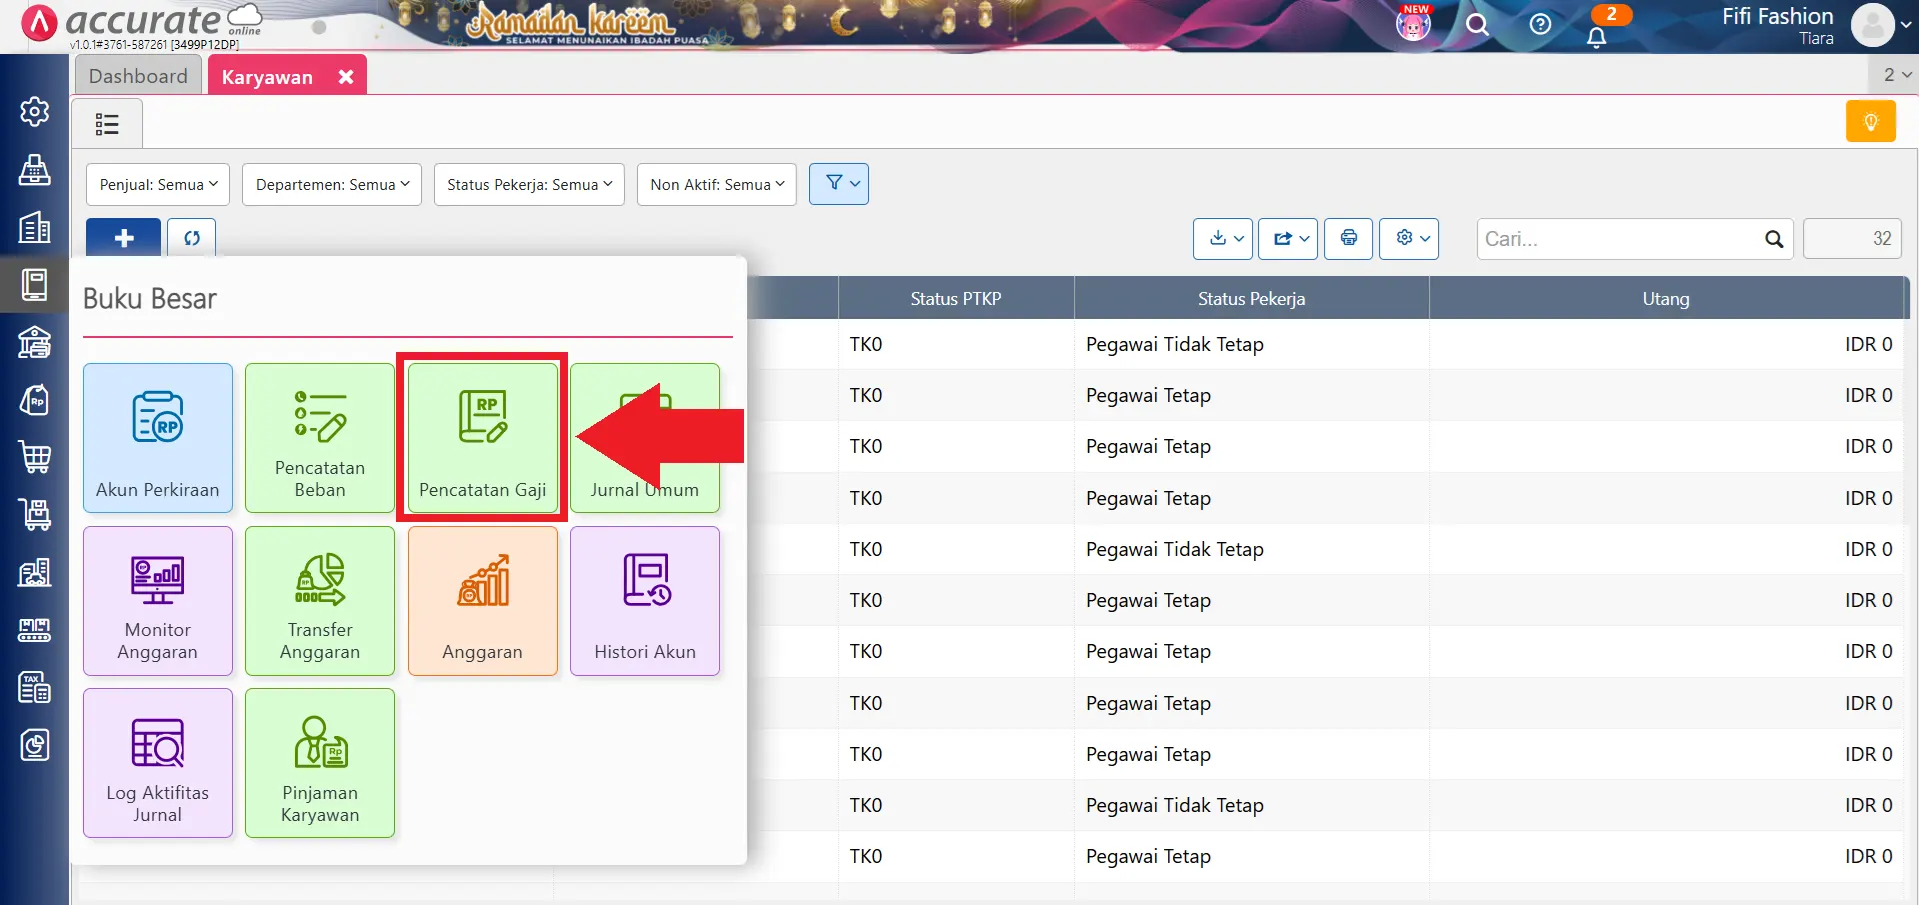Click the notification bell icon
This screenshot has width=1919, height=905.
click(x=1596, y=37)
